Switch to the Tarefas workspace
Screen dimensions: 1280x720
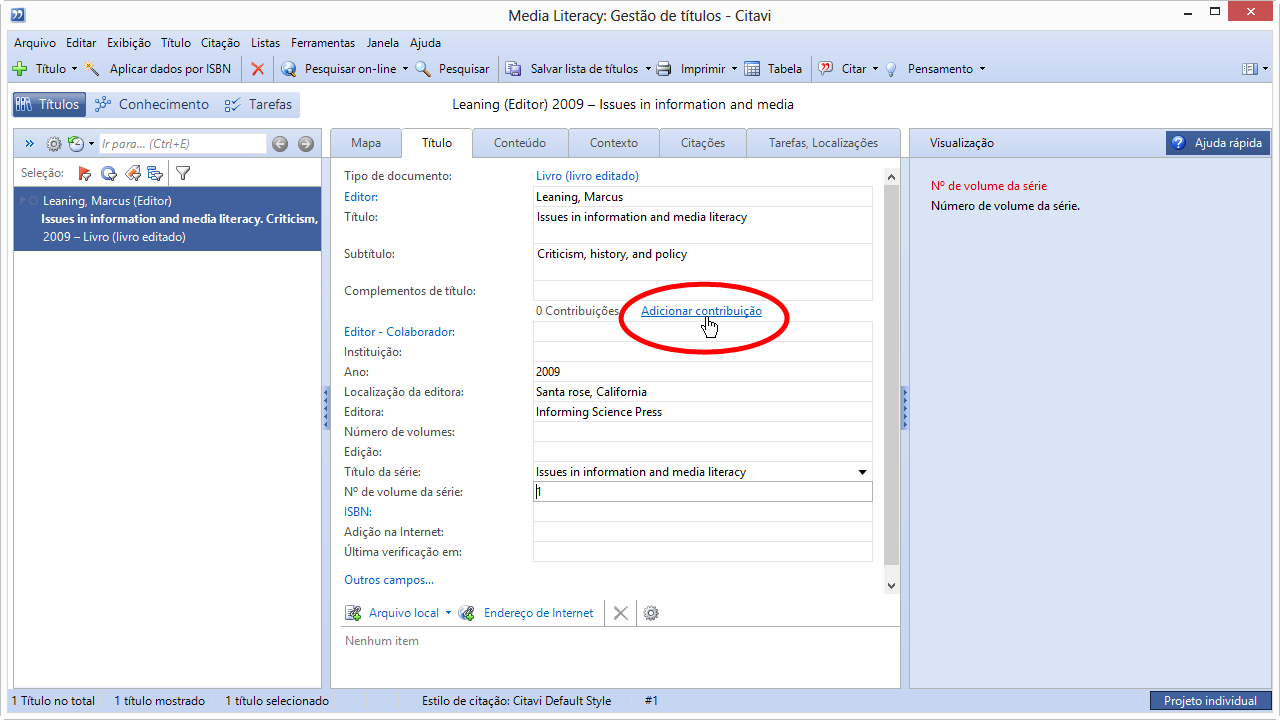pyautogui.click(x=258, y=104)
